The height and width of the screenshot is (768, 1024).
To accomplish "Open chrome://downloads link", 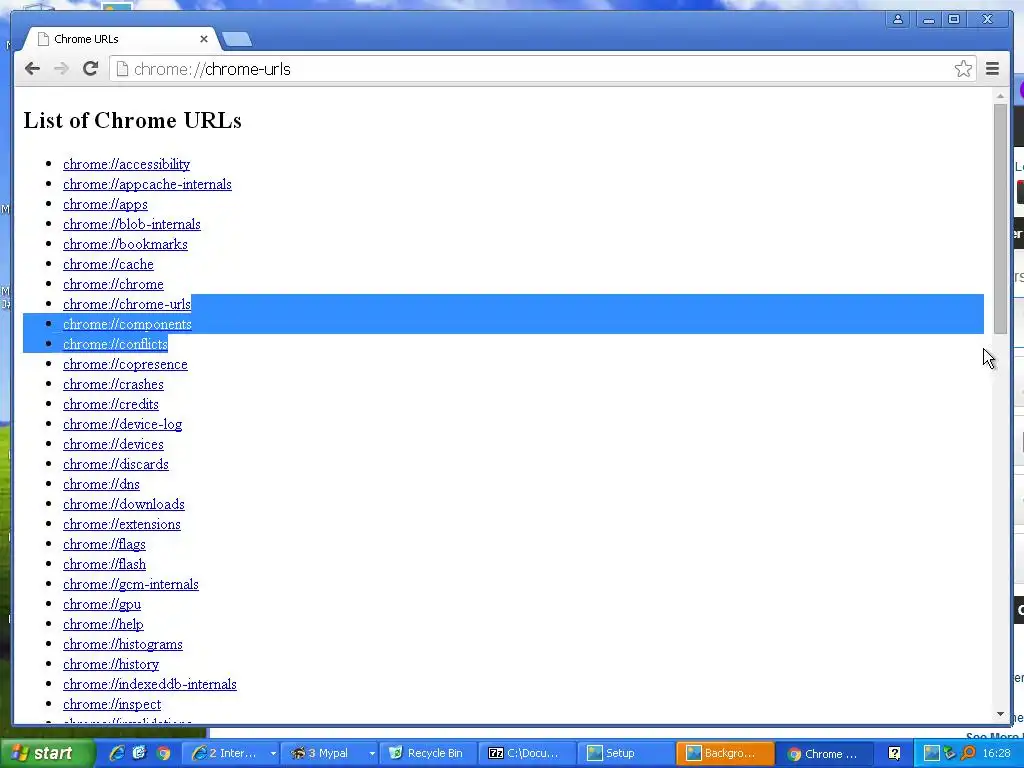I will (124, 505).
